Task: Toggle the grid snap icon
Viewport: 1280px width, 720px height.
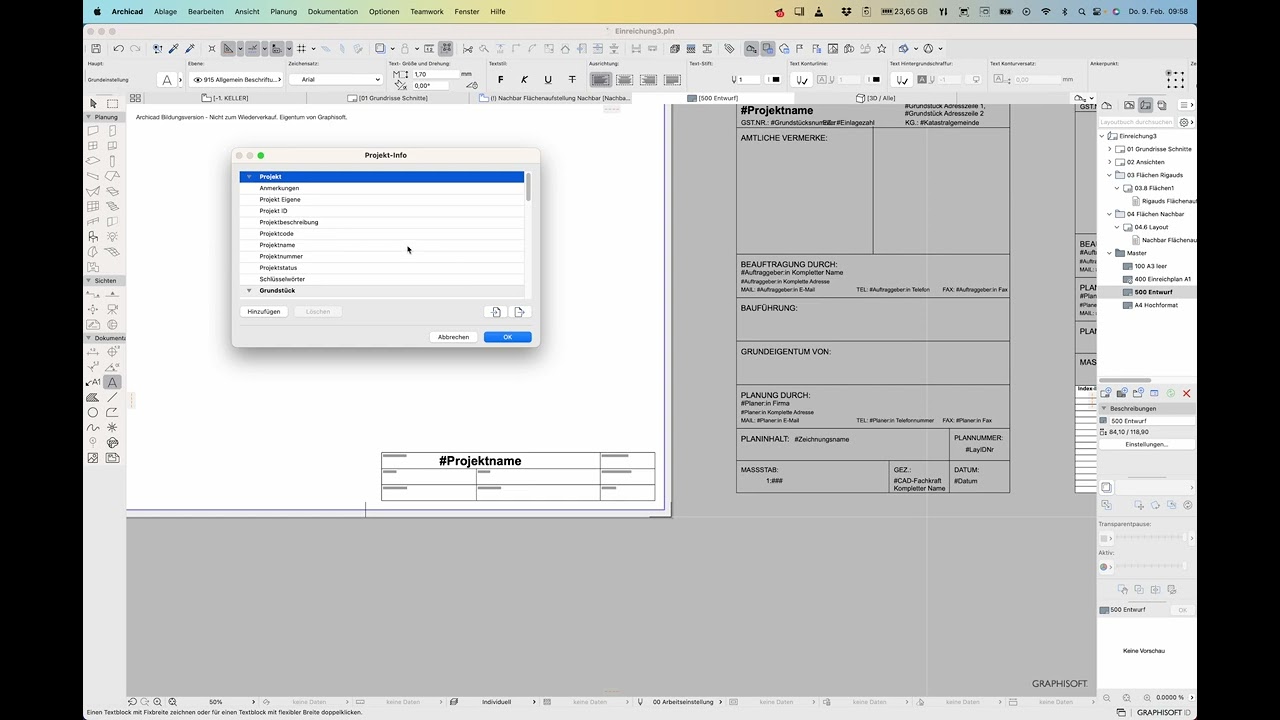Action: [301, 48]
